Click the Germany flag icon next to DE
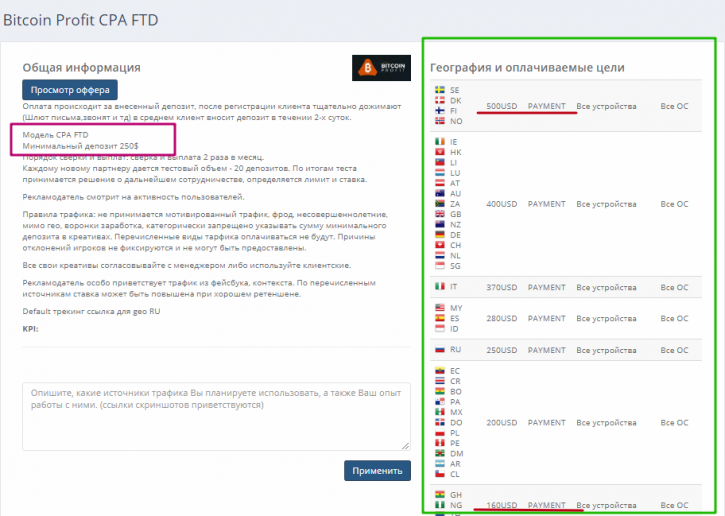Image resolution: width=725 pixels, height=516 pixels. pos(440,235)
